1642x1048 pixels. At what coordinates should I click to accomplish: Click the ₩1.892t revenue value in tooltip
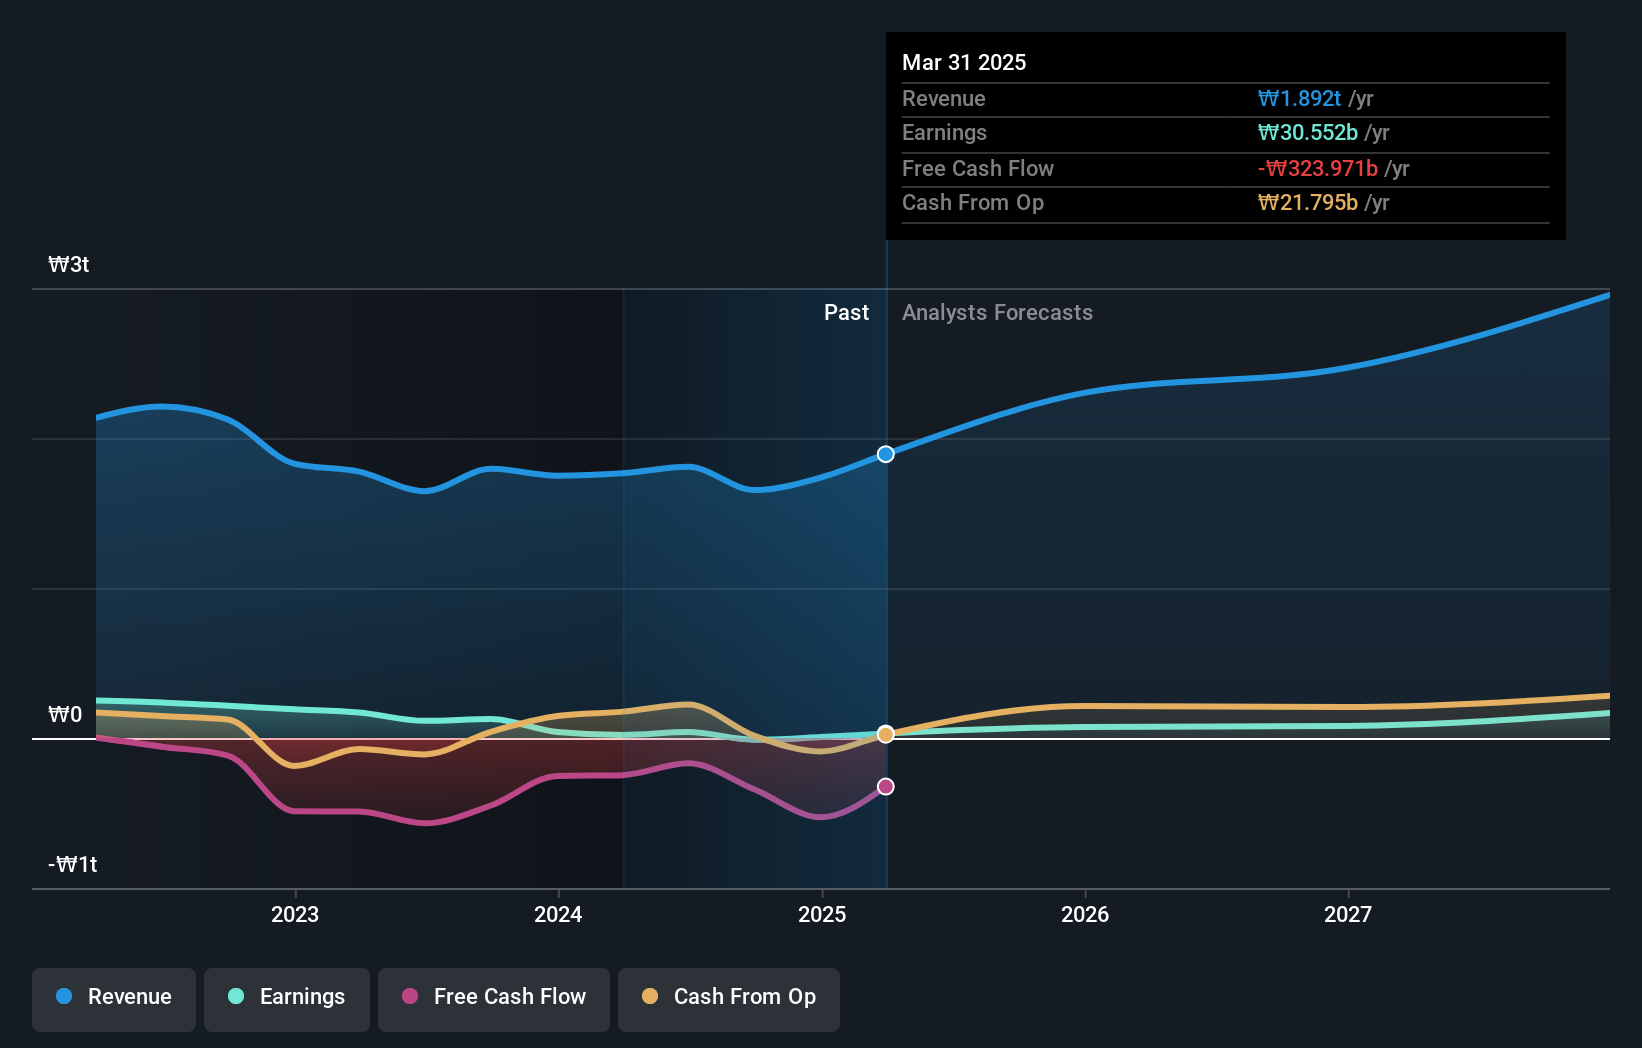[x=1299, y=98]
